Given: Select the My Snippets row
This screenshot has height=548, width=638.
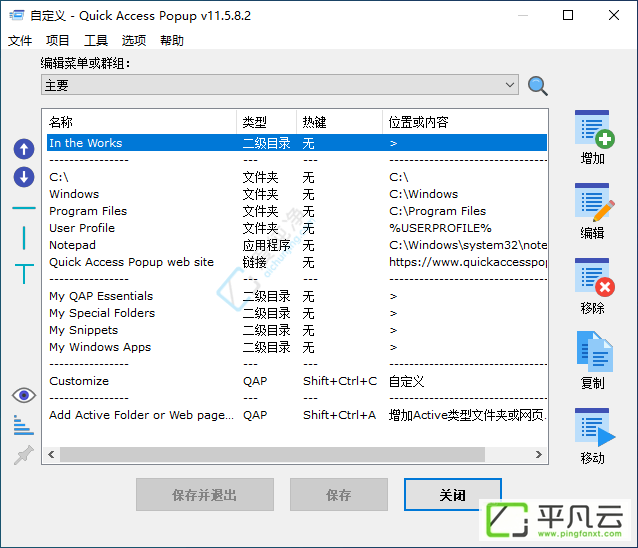Looking at the screenshot, I should pos(297,330).
